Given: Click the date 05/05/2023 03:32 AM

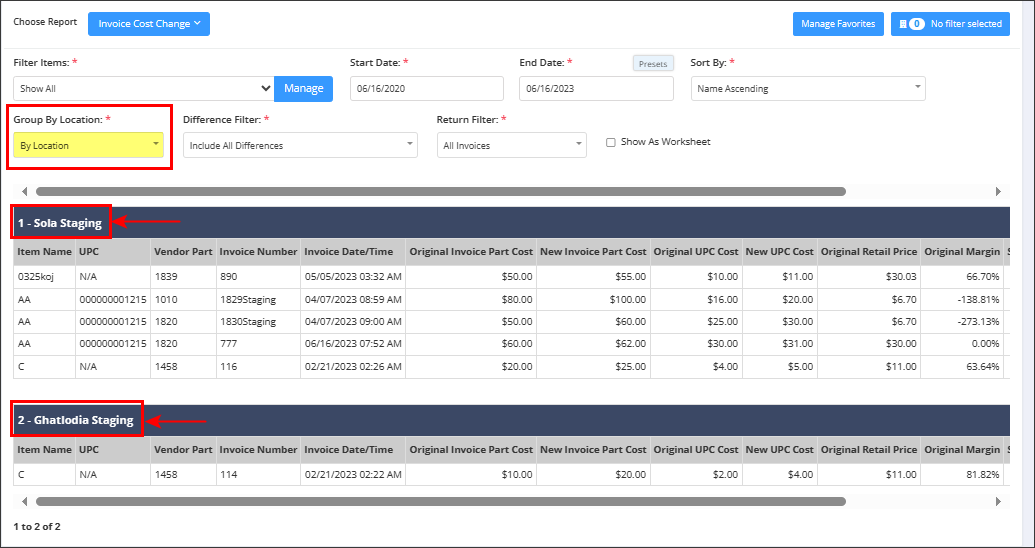Looking at the screenshot, I should point(352,277).
